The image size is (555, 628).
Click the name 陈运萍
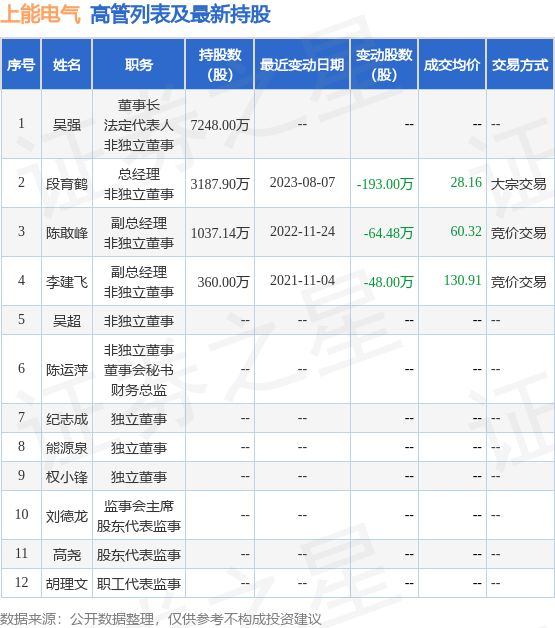coord(67,370)
